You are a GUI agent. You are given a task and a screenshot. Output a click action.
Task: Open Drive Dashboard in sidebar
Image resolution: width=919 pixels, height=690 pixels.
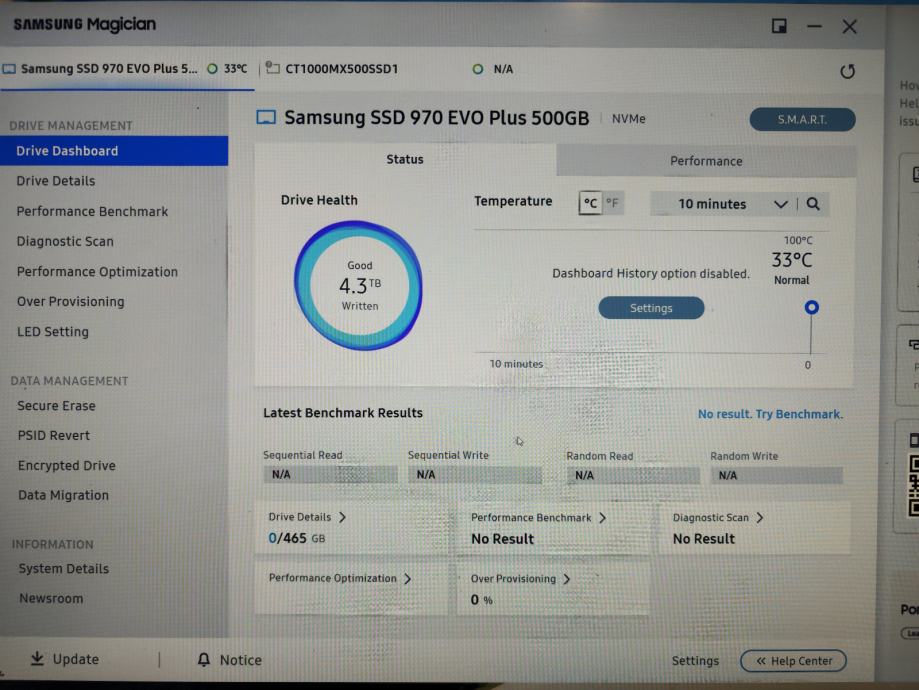click(x=114, y=151)
